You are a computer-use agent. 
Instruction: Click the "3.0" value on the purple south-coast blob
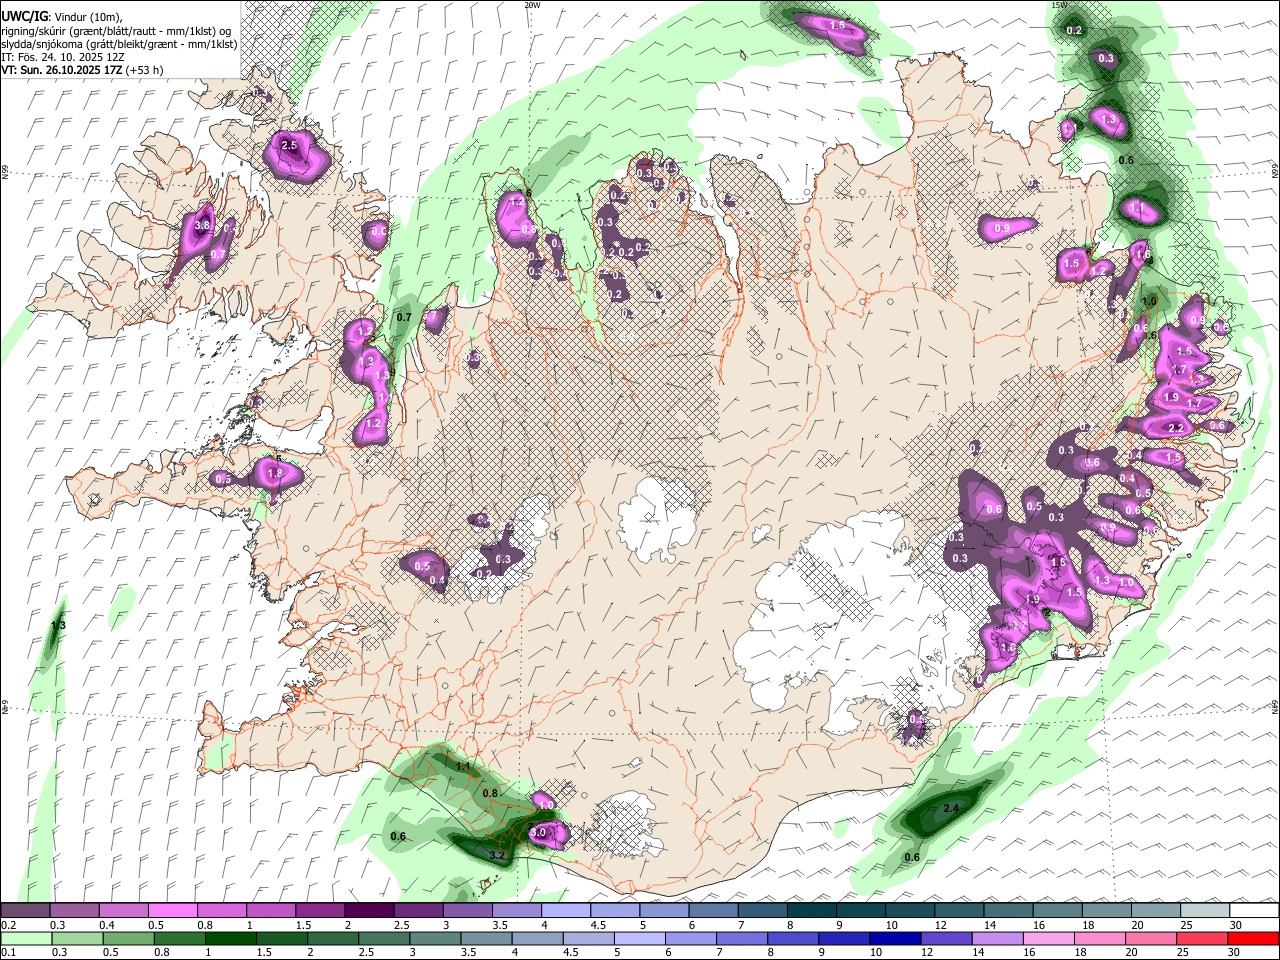538,832
